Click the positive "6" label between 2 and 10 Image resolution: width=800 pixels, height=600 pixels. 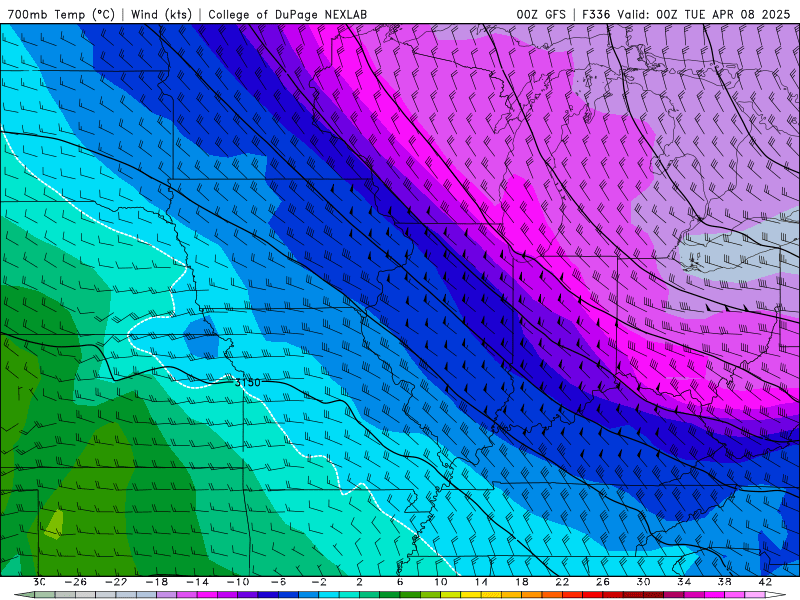[399, 582]
